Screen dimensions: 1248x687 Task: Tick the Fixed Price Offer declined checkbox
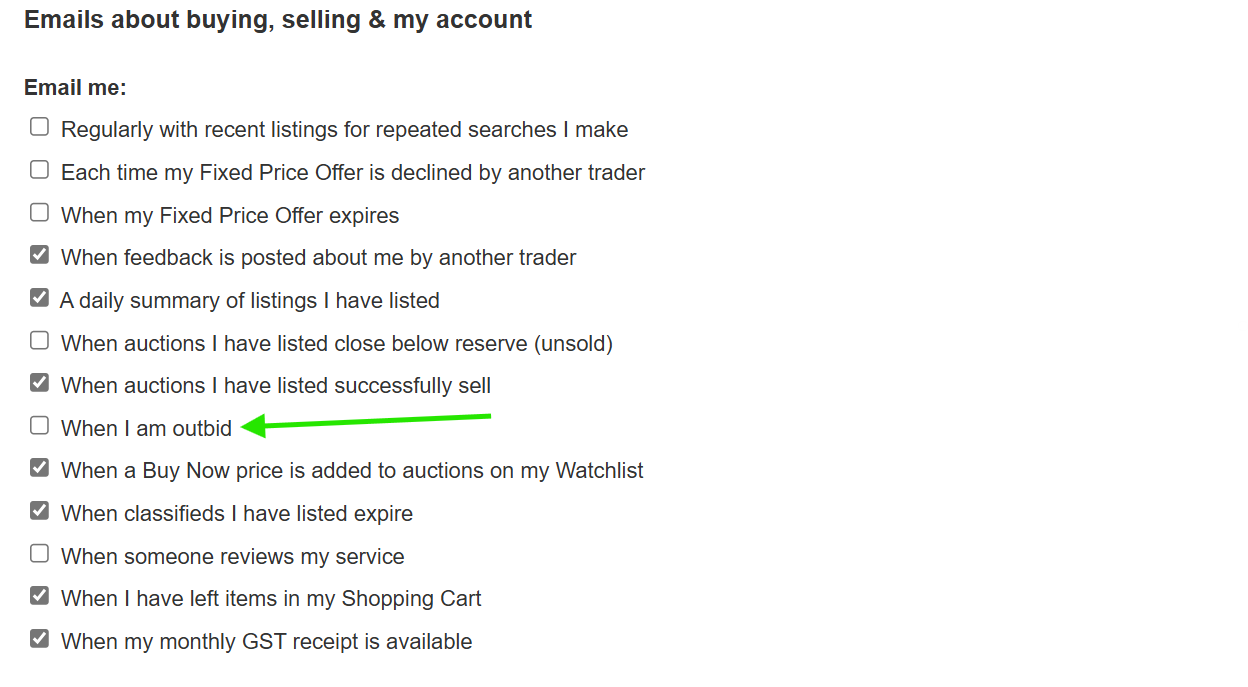39,170
